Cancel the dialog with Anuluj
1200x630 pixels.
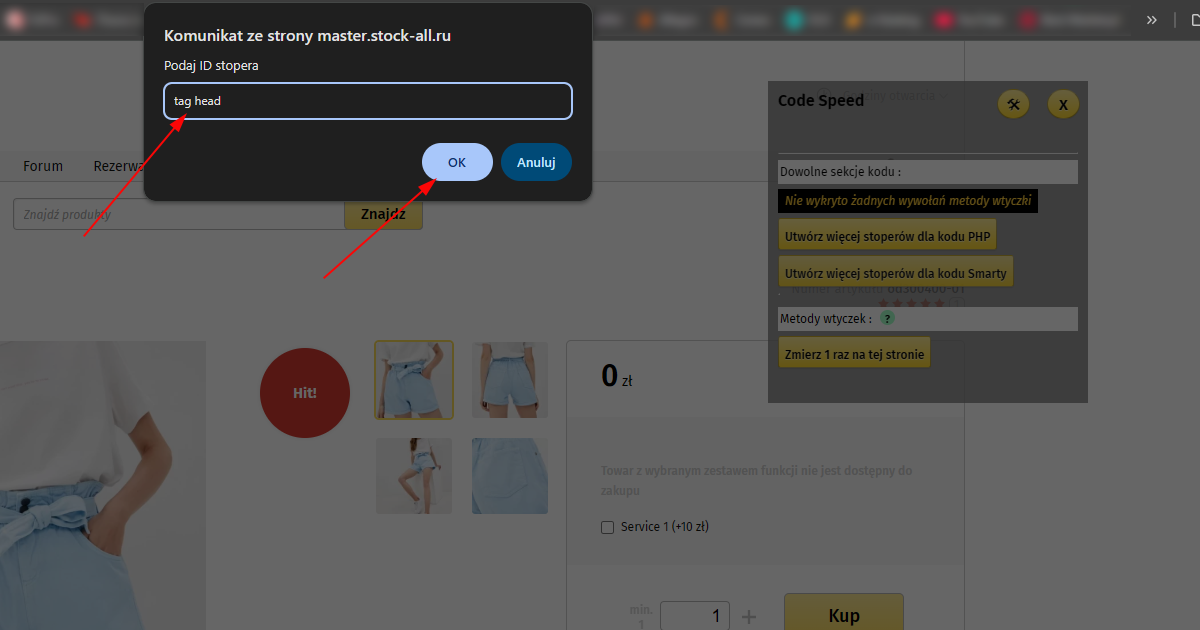coord(536,162)
